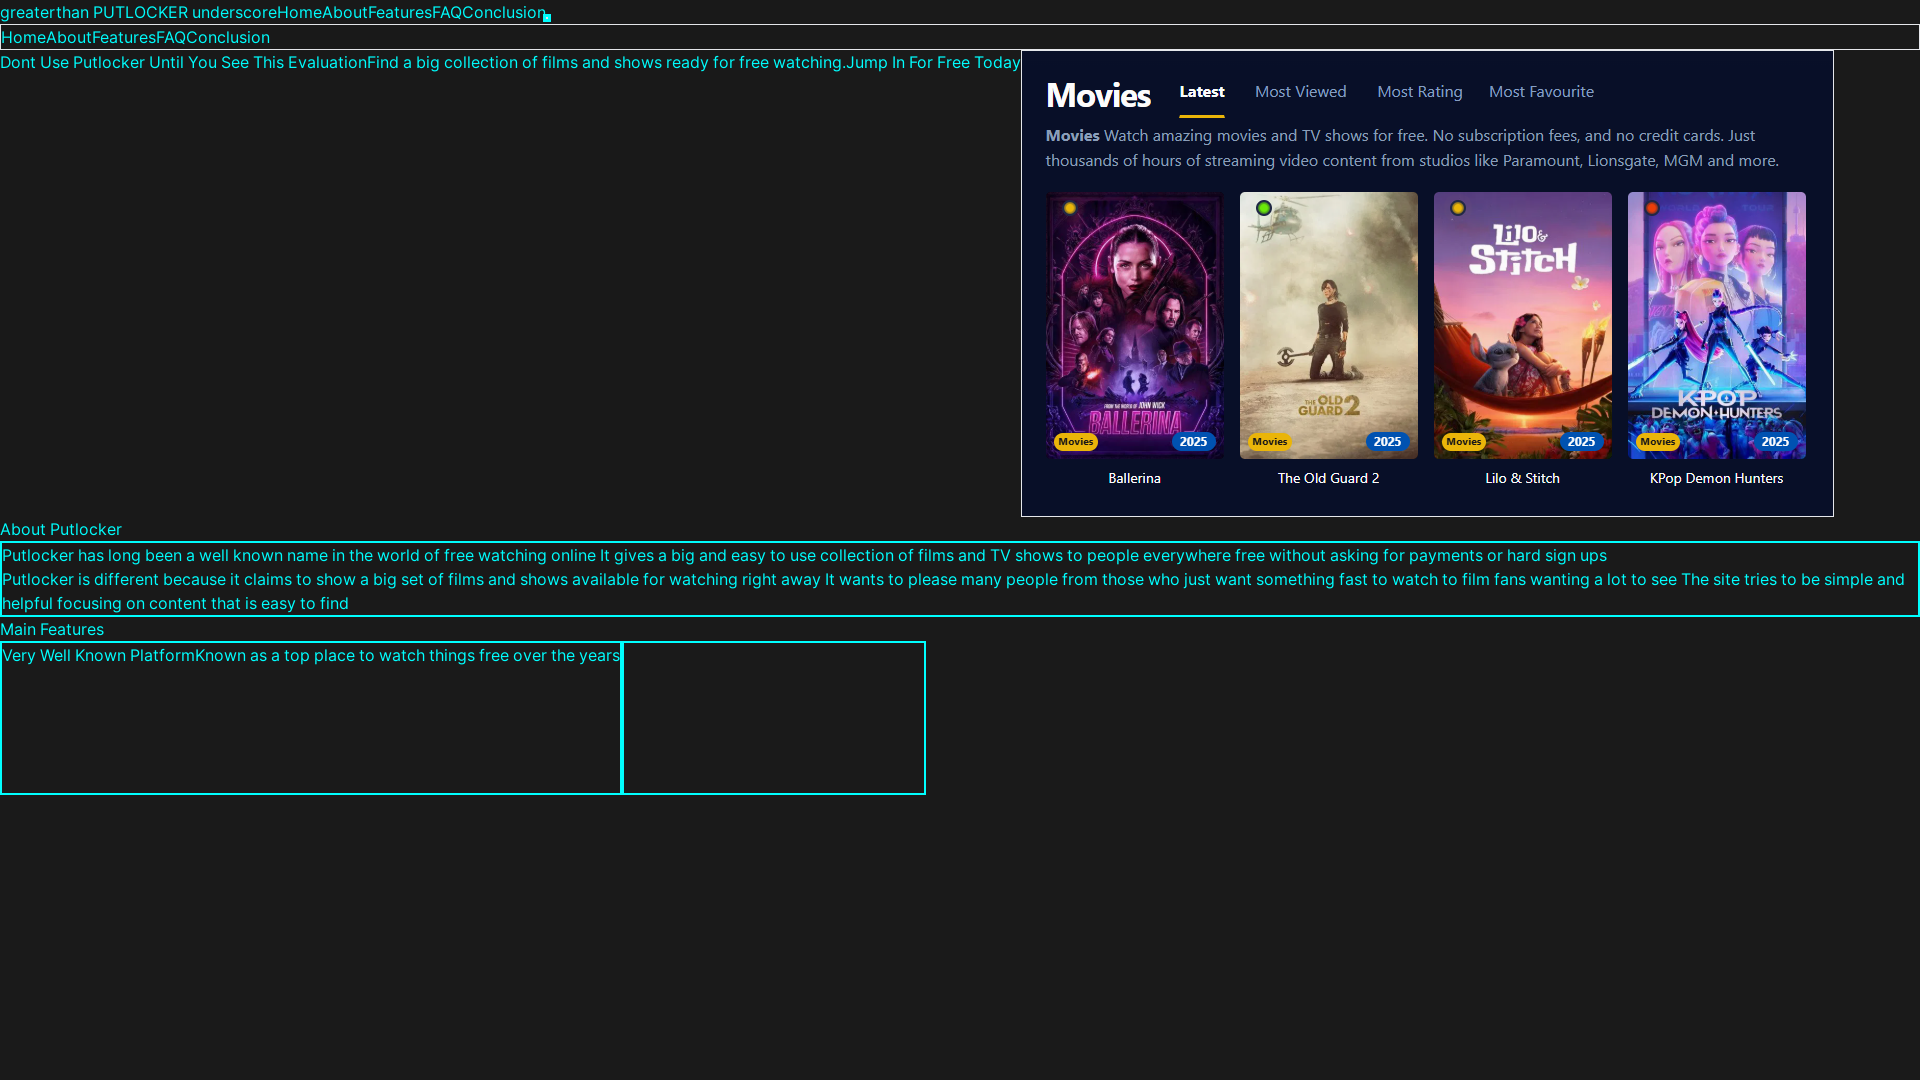Viewport: 1920px width, 1080px height.
Task: Select Home in the bordered navigation bar
Action: click(x=24, y=37)
